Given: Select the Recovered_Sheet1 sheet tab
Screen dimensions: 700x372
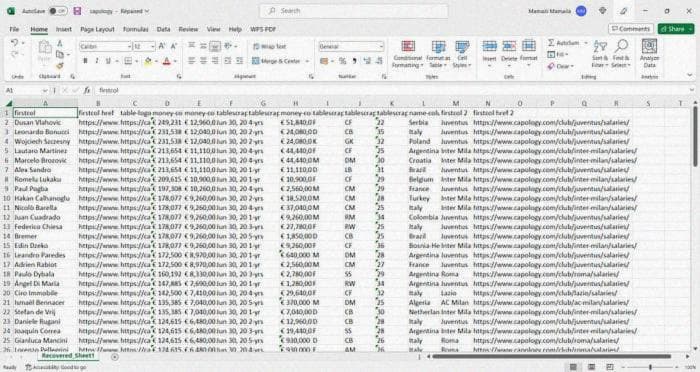Looking at the screenshot, I should pos(68,356).
